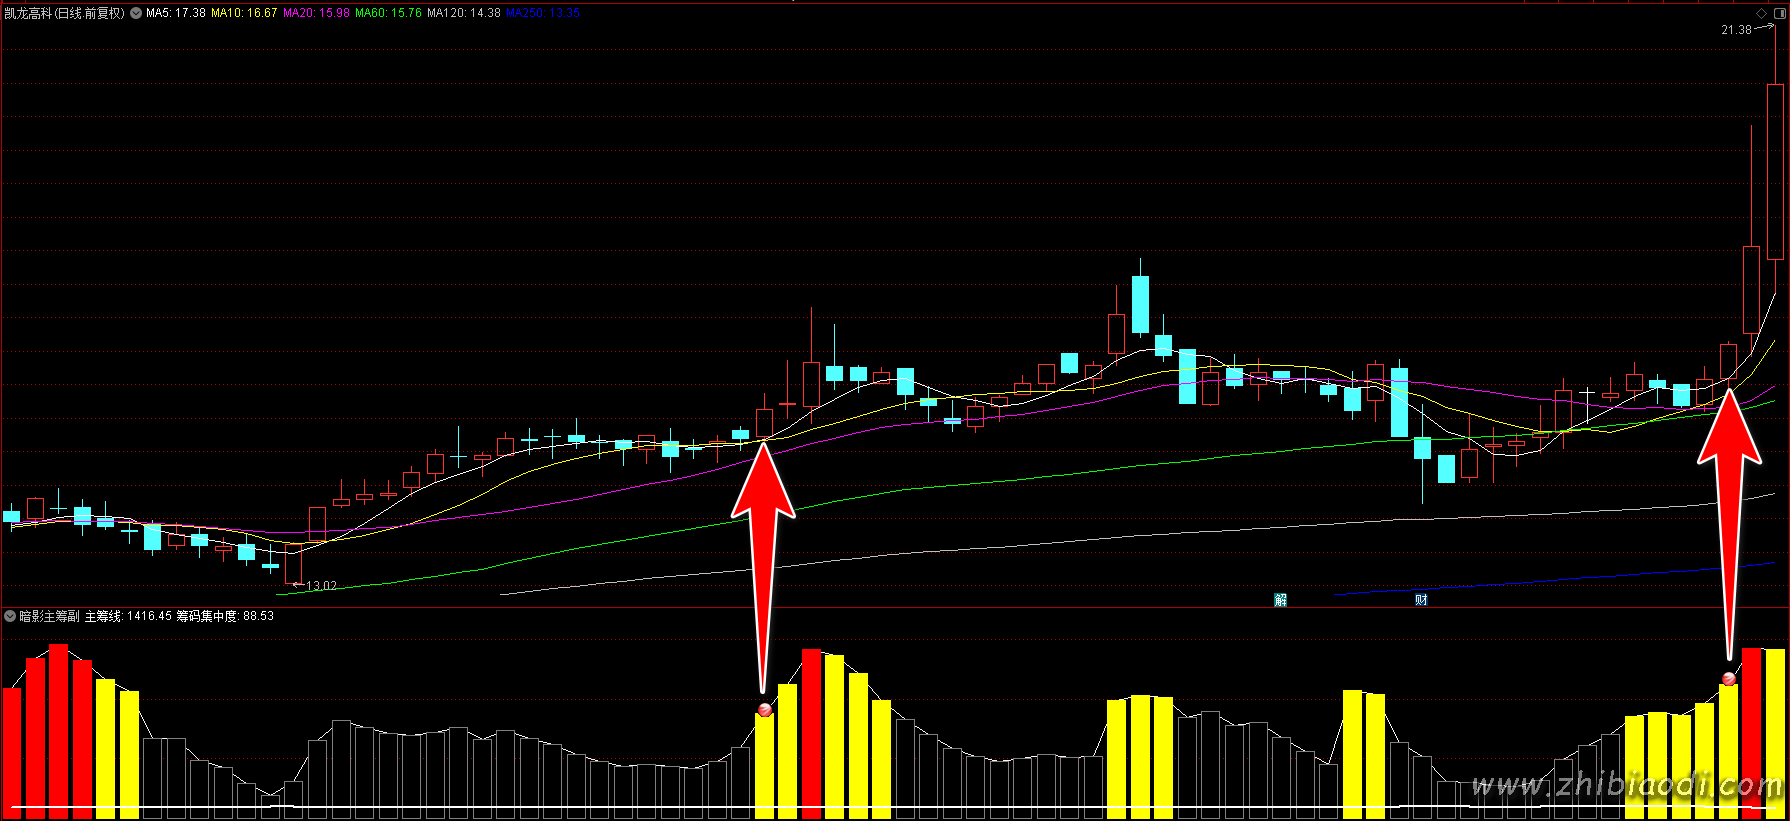Click the red signal ball under the middle arrow
The width and height of the screenshot is (1790, 821).
[x=765, y=710]
